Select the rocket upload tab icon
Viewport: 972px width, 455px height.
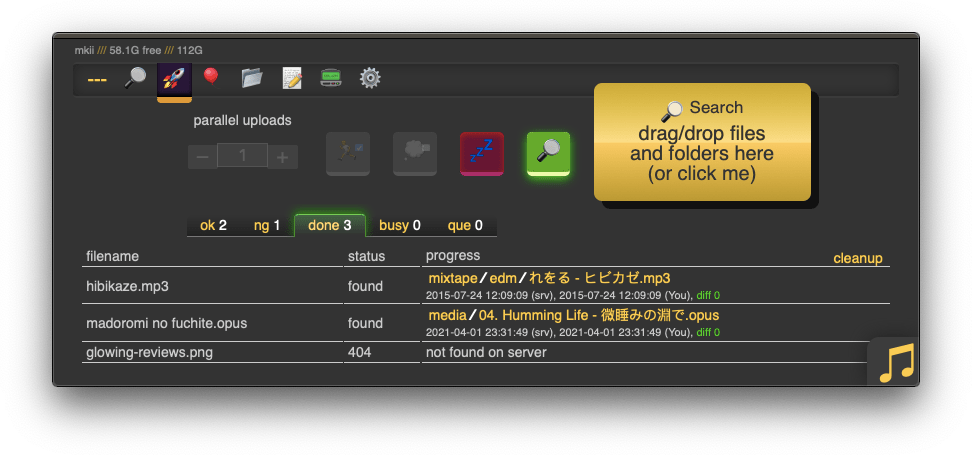pyautogui.click(x=174, y=80)
